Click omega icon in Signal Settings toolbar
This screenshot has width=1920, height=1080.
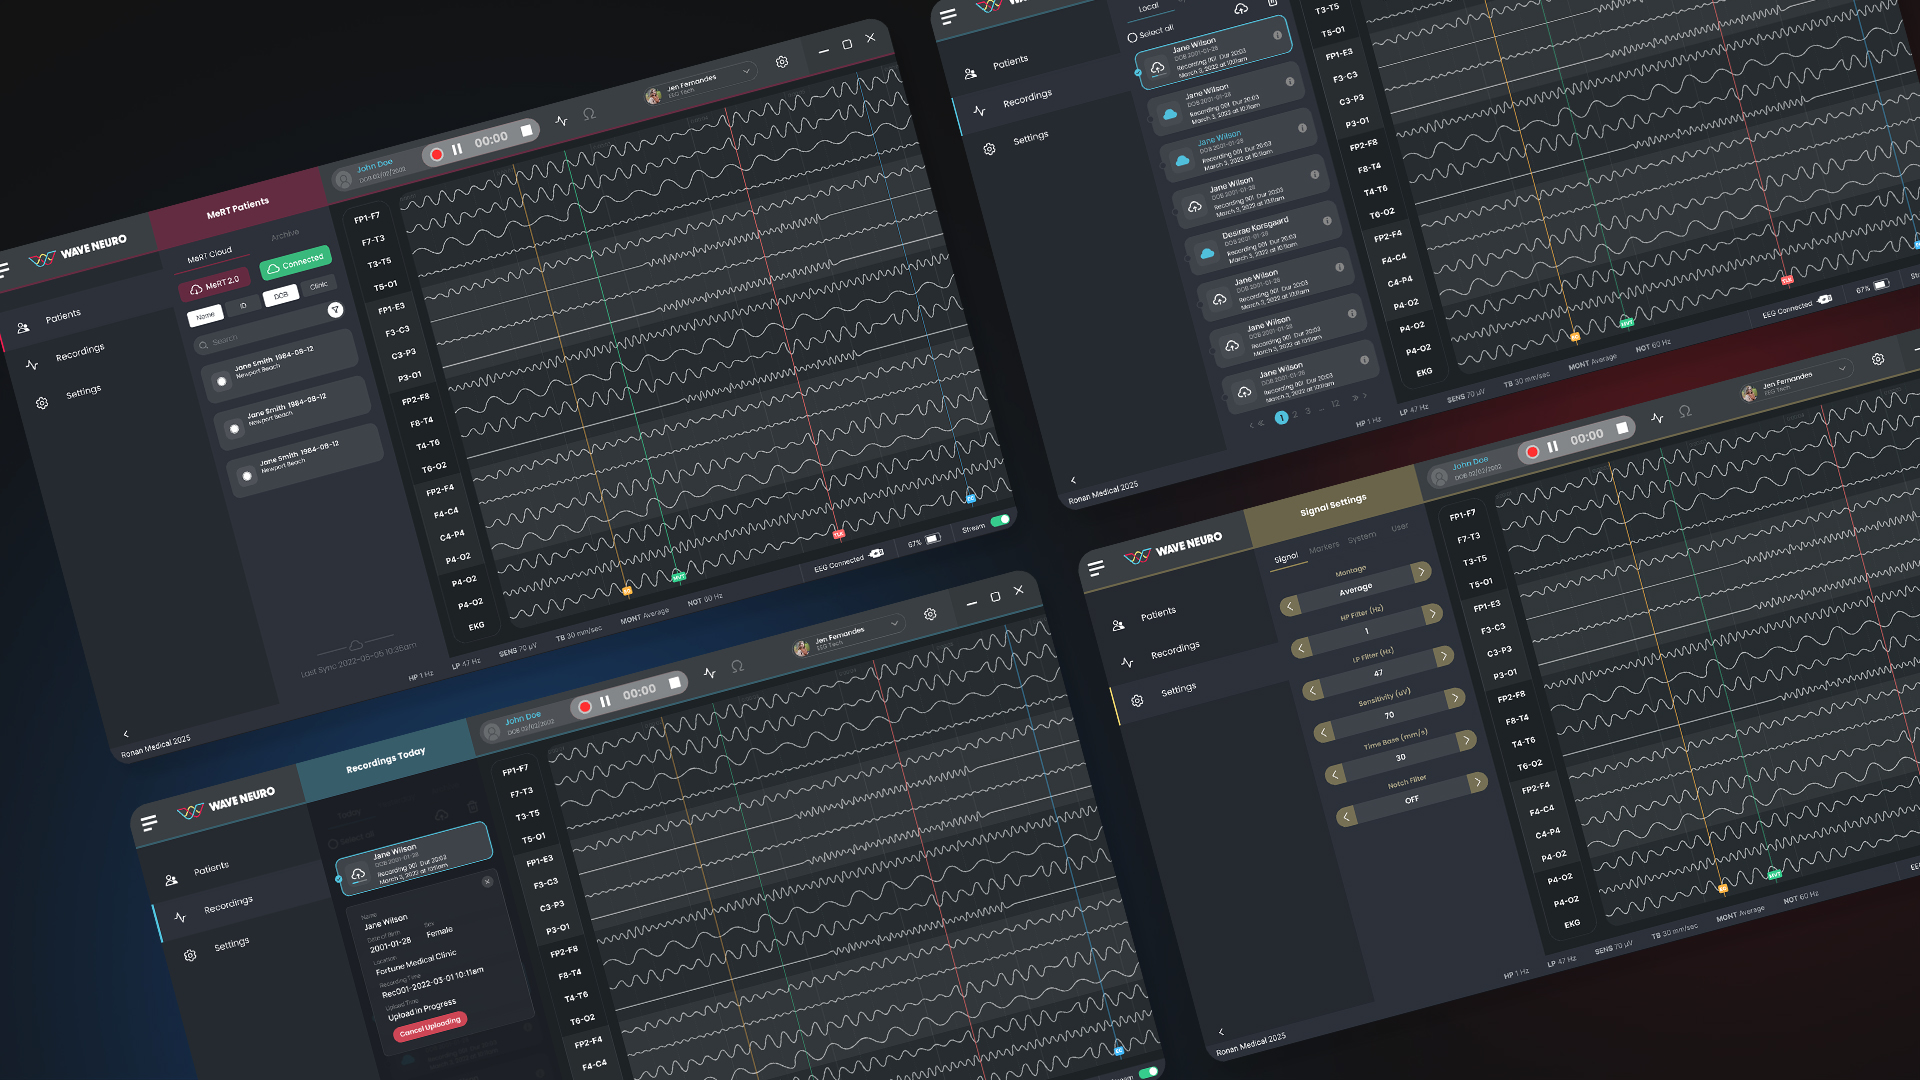pyautogui.click(x=1685, y=411)
